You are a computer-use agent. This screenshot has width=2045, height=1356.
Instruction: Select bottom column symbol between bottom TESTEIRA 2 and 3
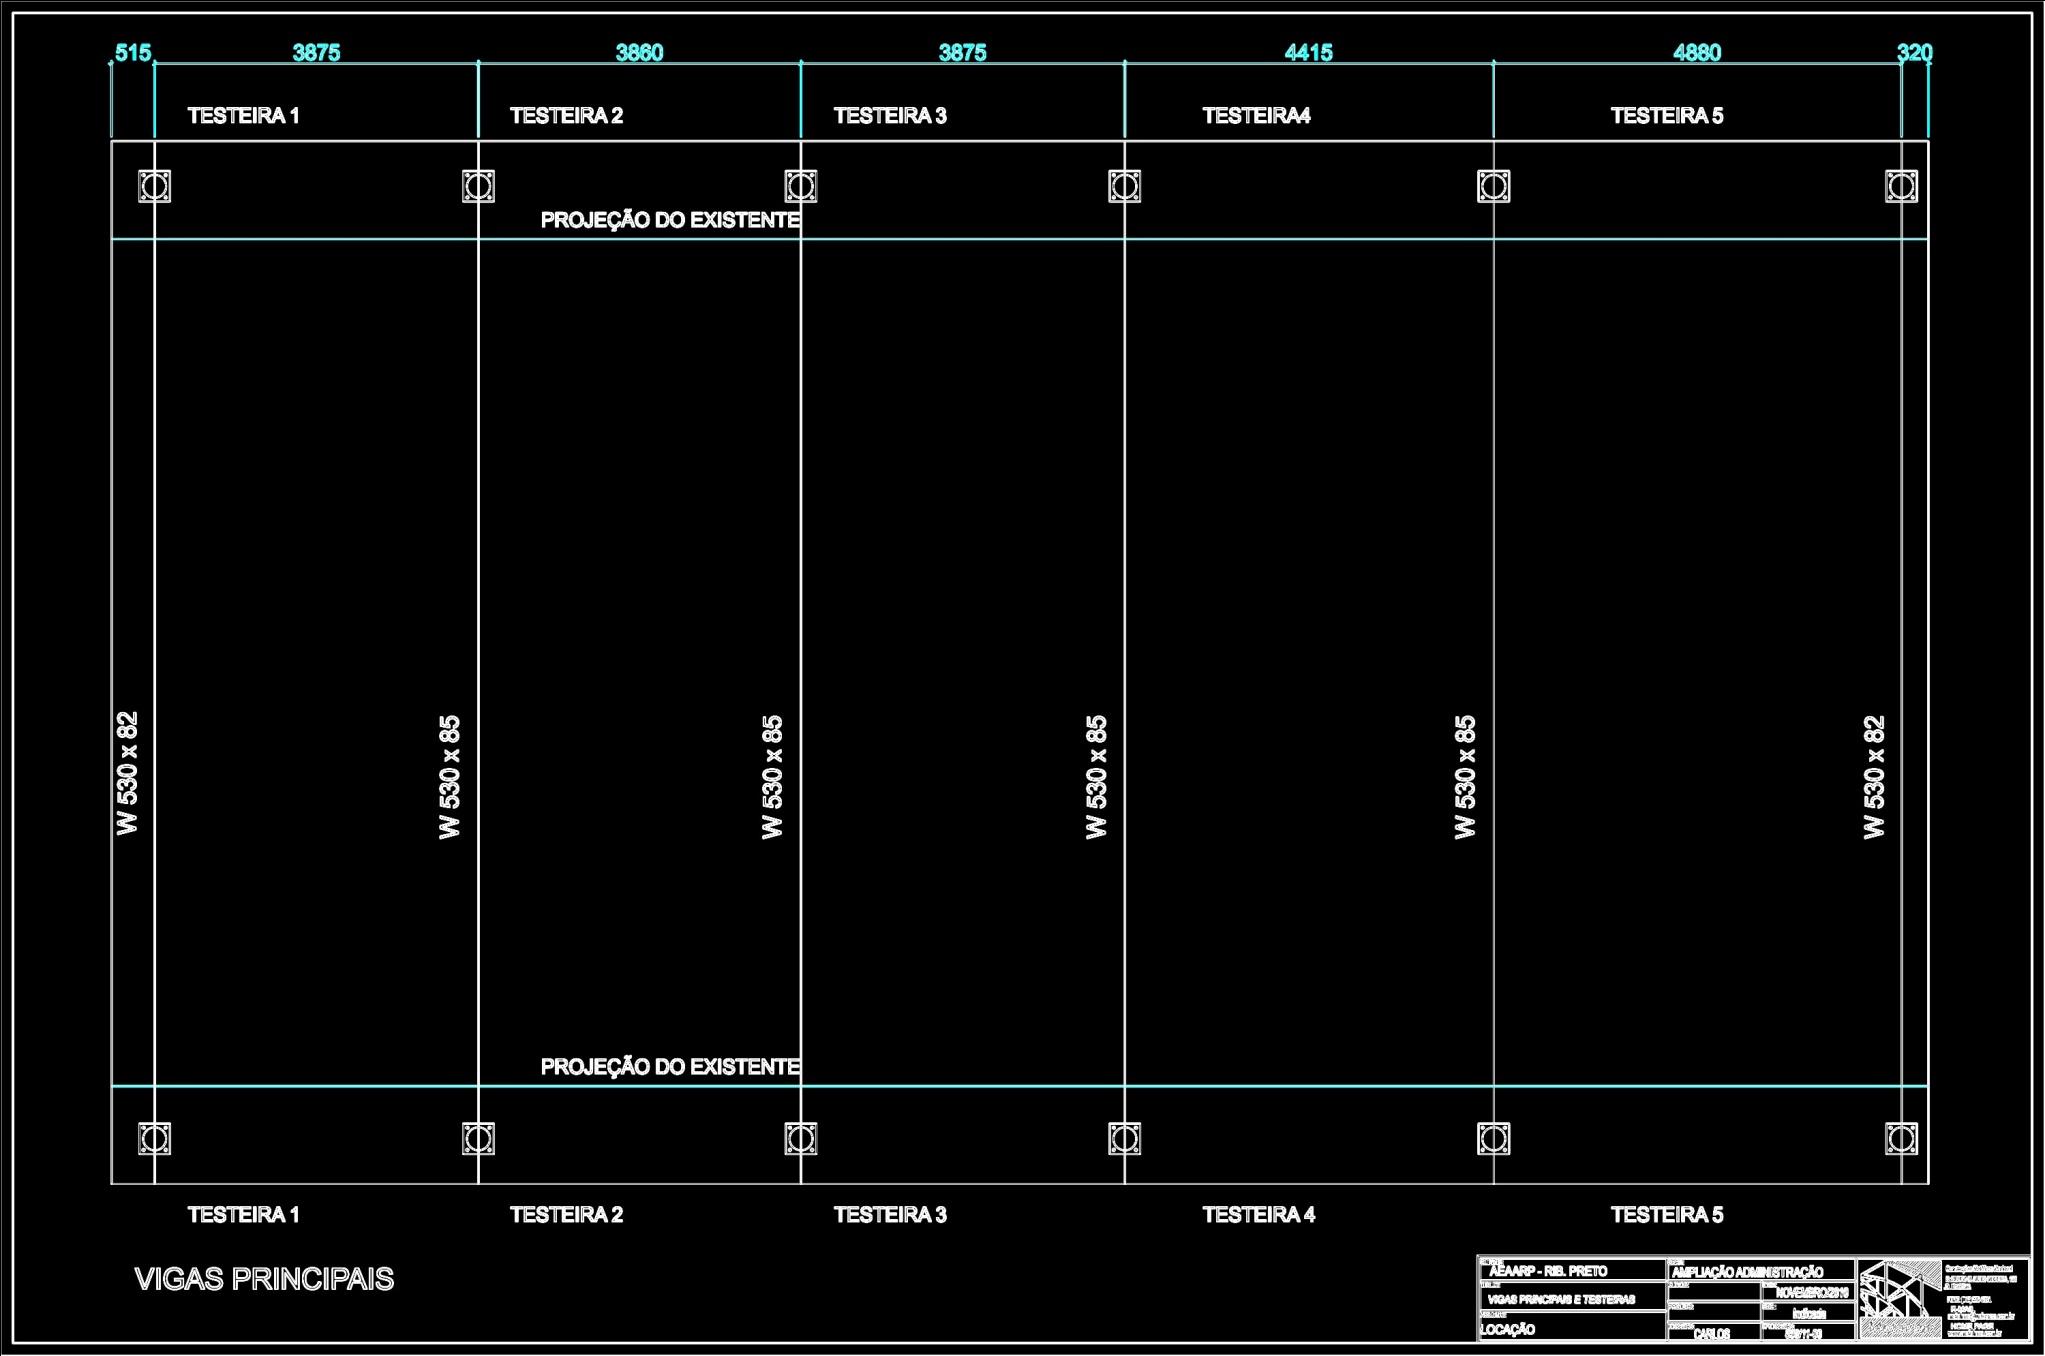801,1138
